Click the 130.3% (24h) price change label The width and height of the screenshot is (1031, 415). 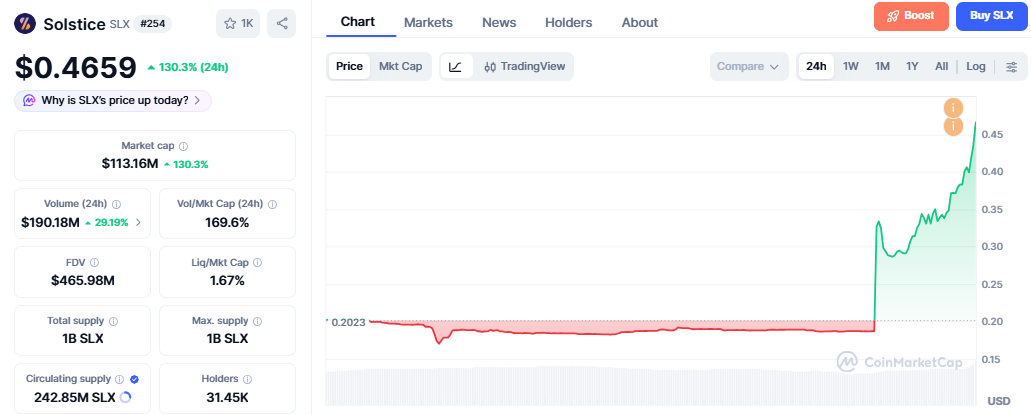click(x=187, y=67)
